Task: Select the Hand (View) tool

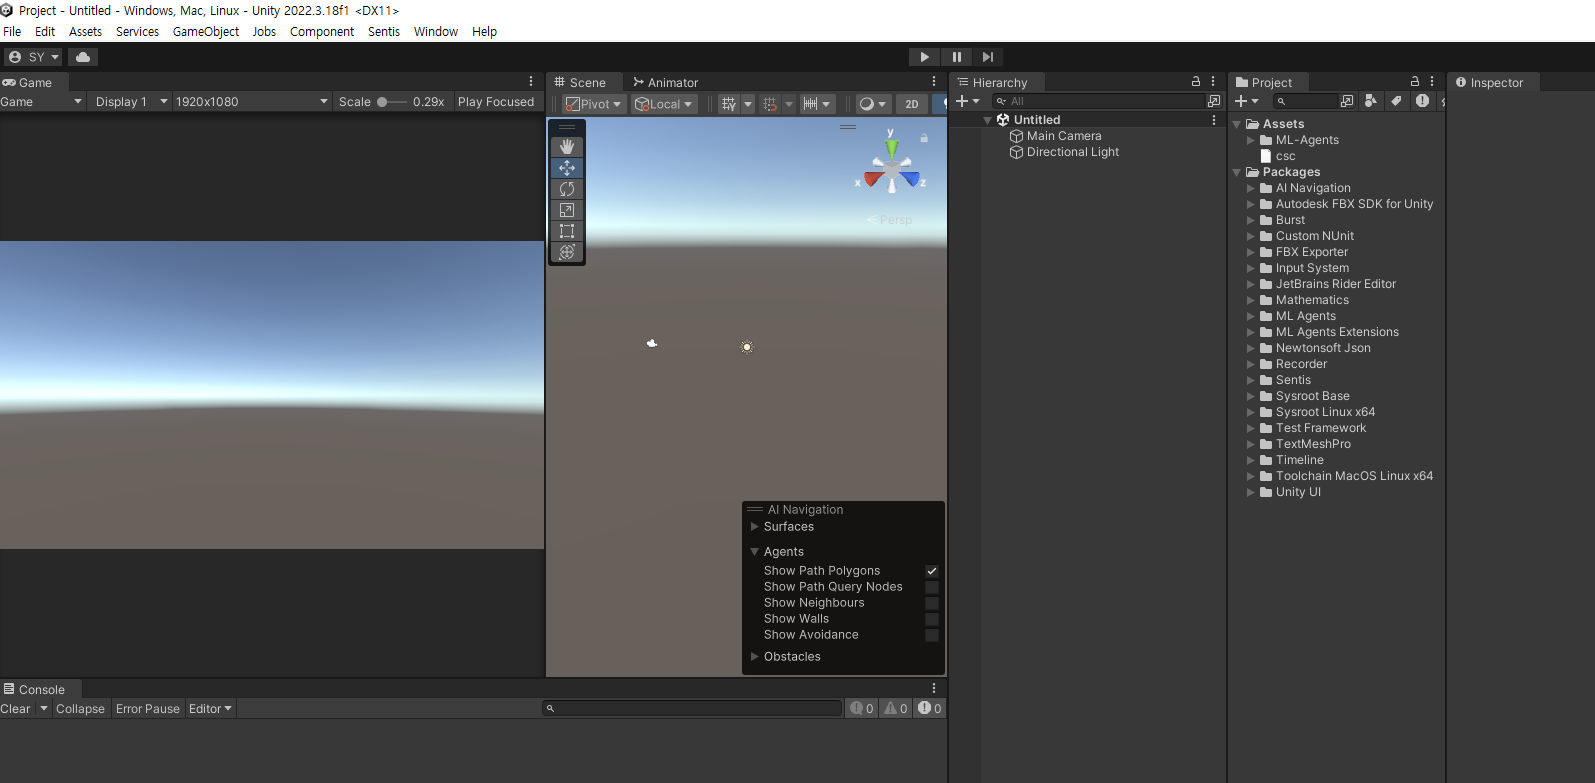Action: click(567, 147)
